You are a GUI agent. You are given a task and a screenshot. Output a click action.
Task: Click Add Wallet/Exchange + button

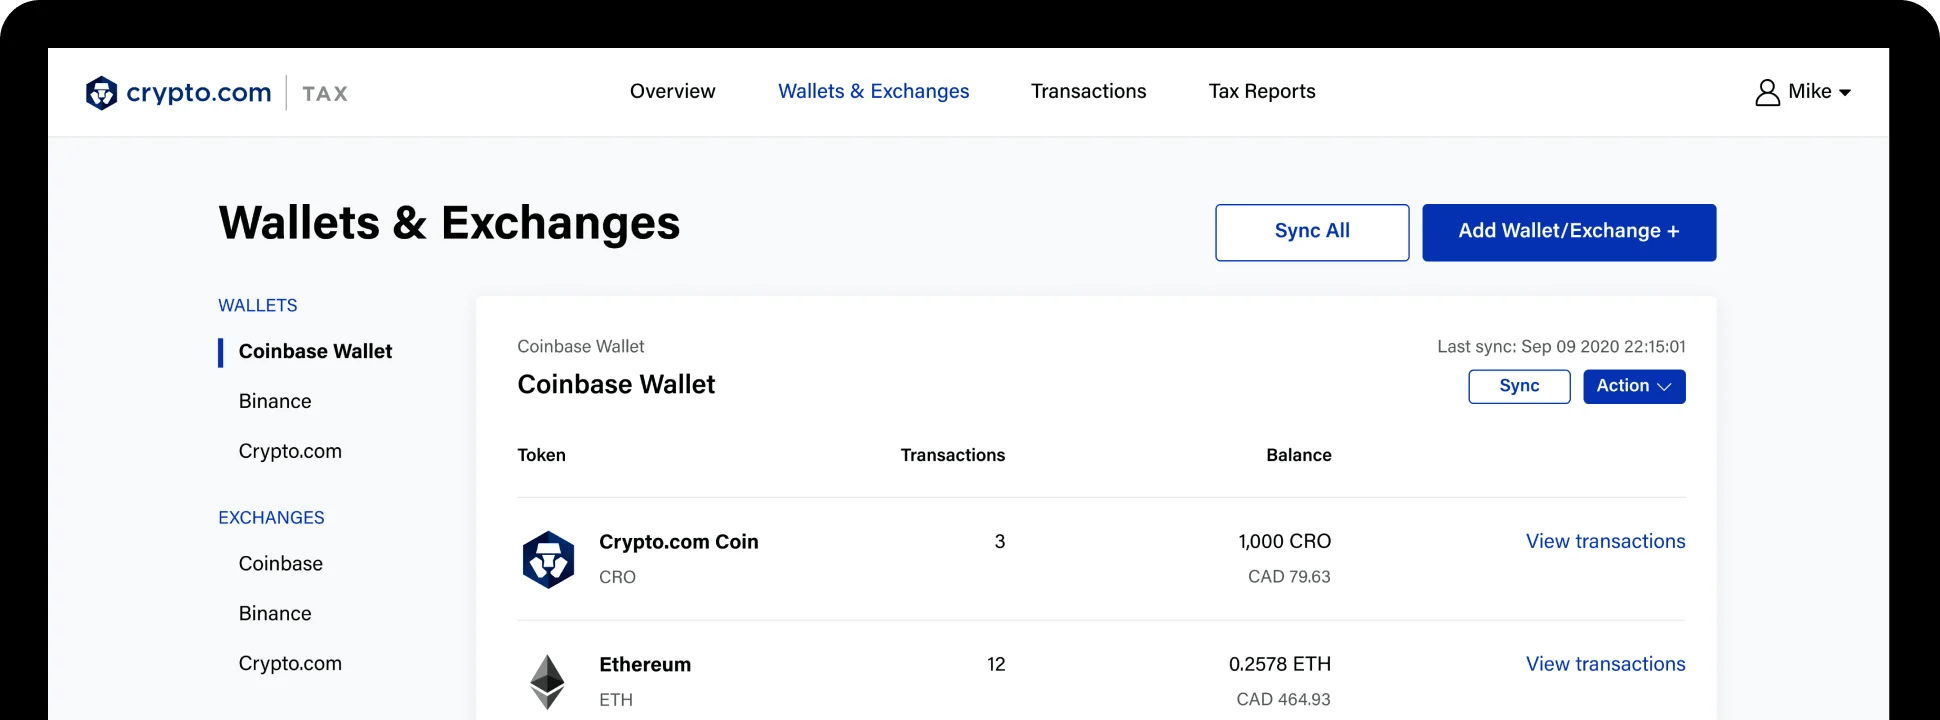(x=1569, y=233)
